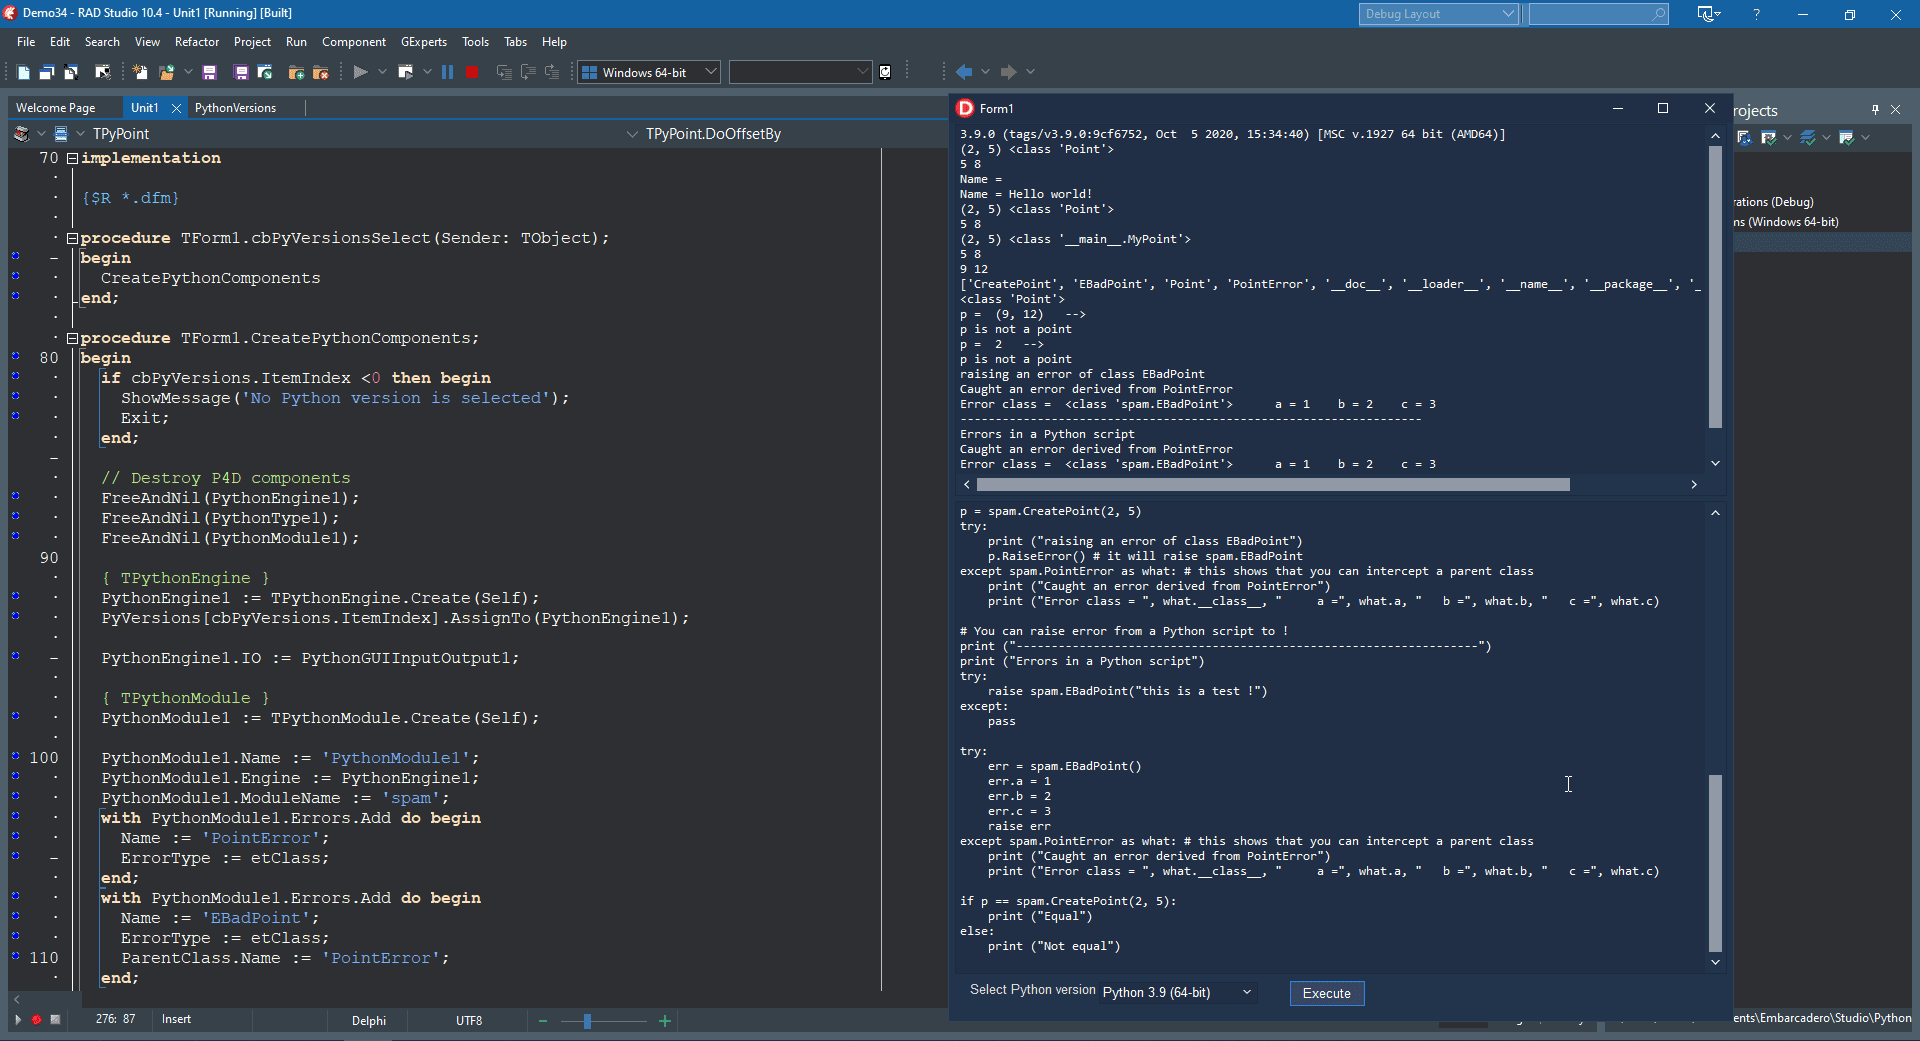
Task: Click the Insert mode status bar entry
Action: point(176,1019)
